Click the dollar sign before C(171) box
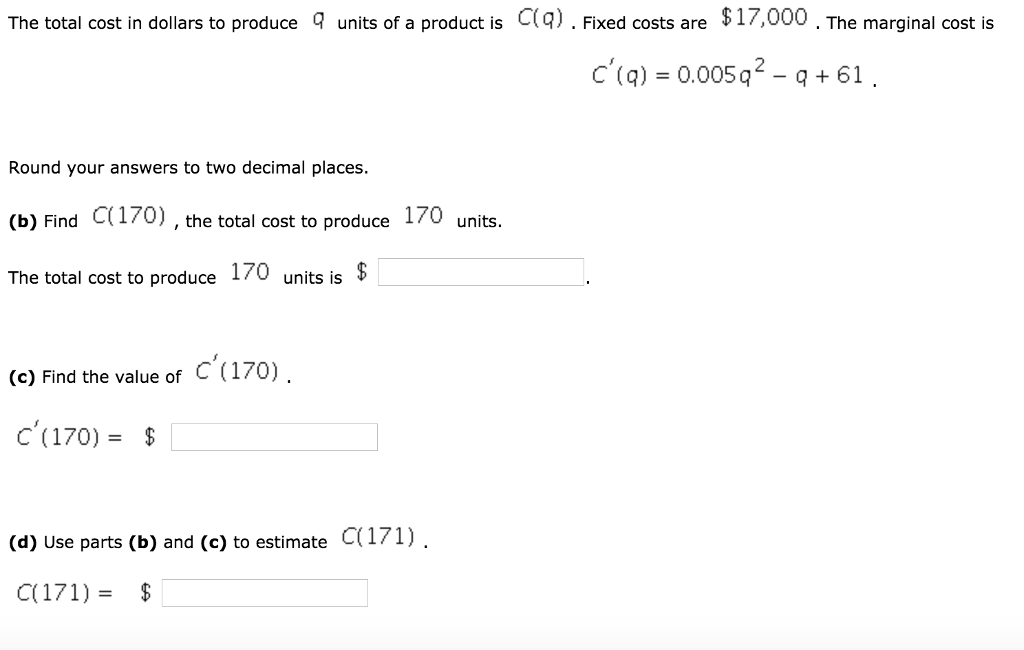 (x=145, y=591)
